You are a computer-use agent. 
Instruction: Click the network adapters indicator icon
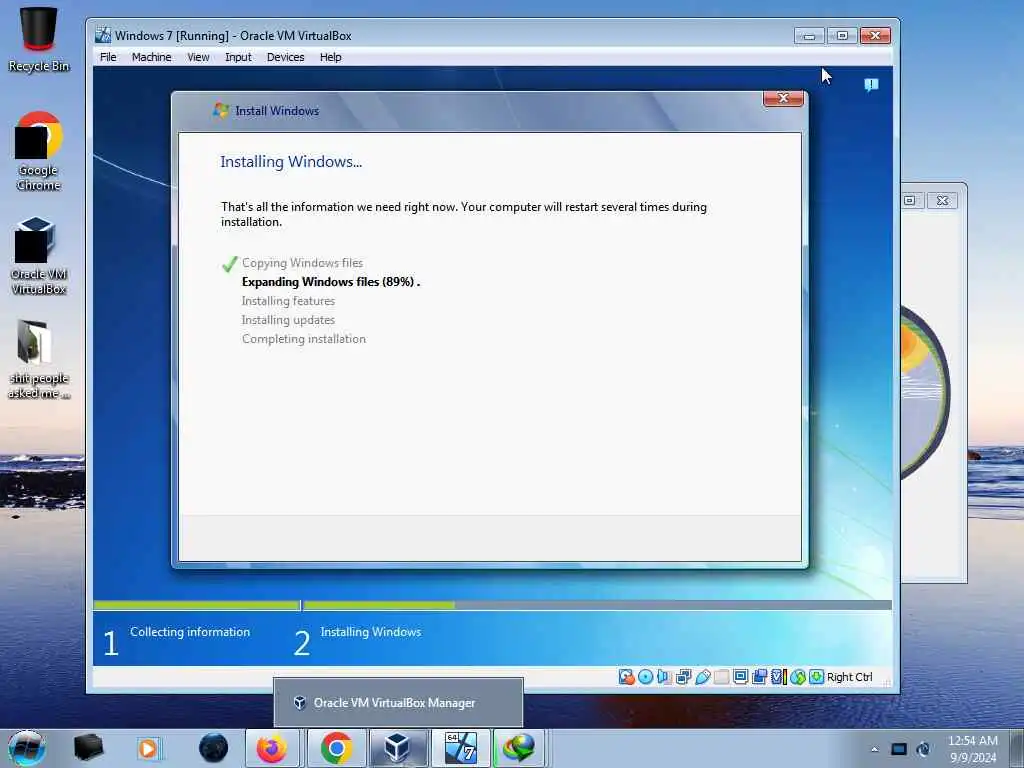683,677
